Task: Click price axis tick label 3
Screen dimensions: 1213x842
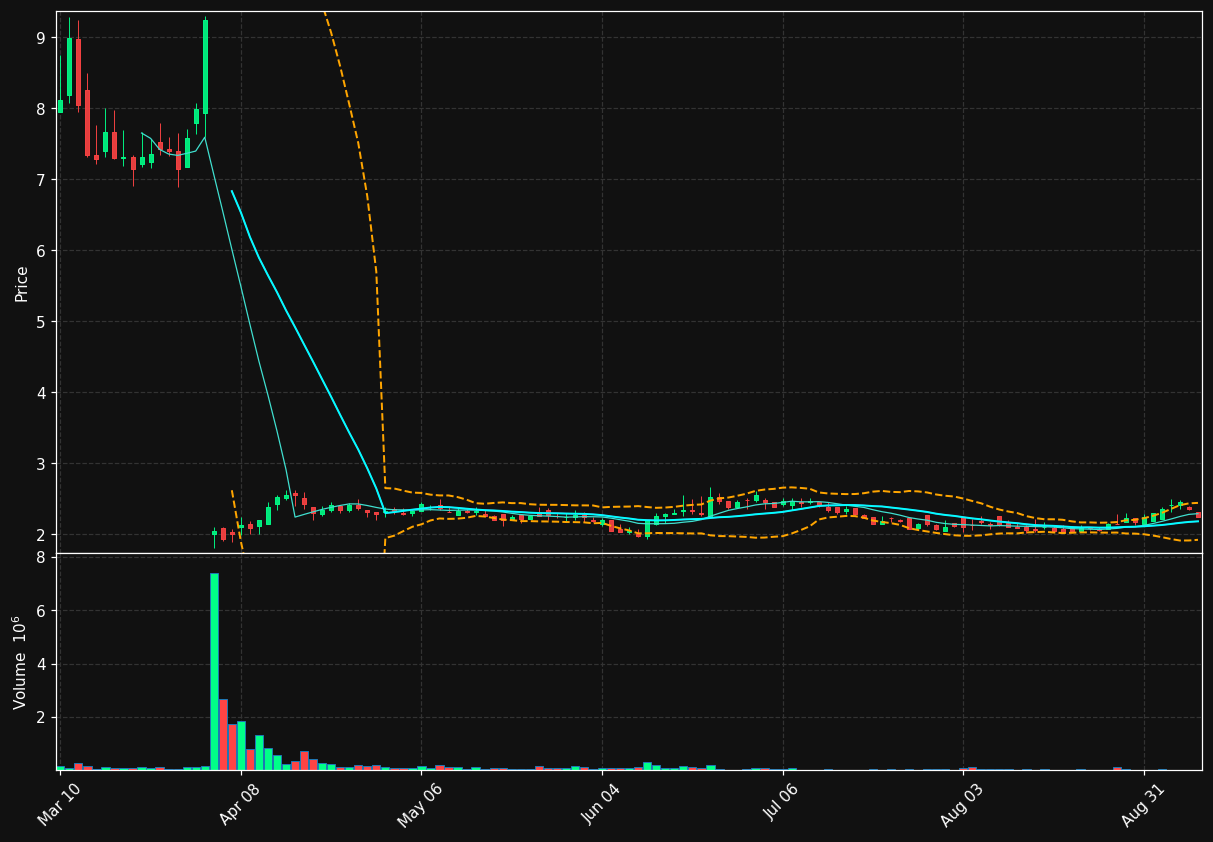Action: click(x=41, y=464)
